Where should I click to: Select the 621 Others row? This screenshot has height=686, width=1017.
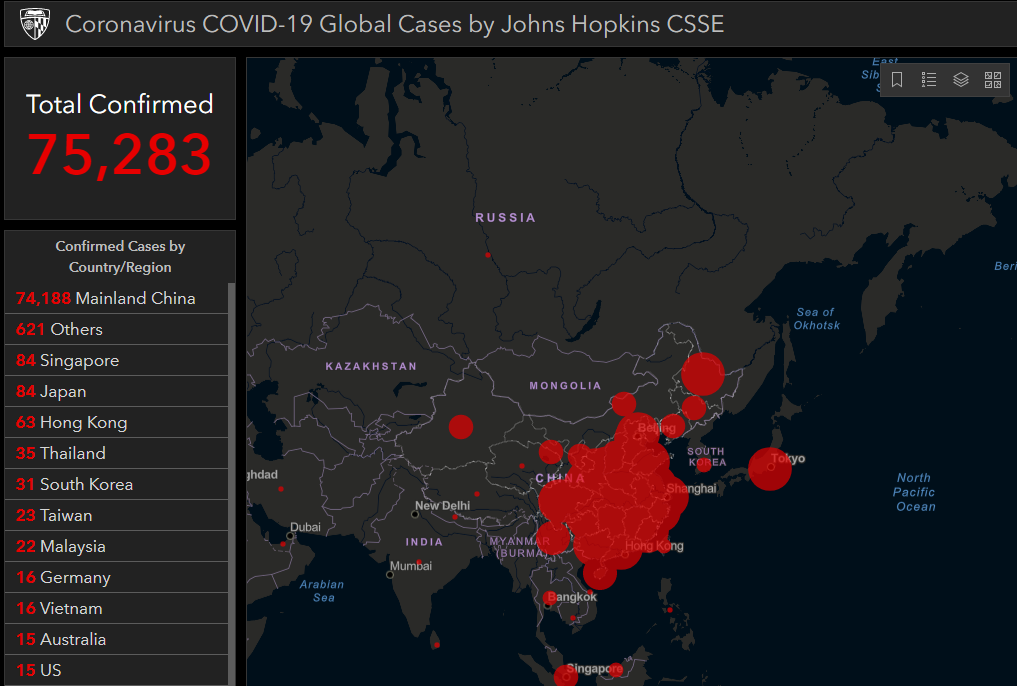116,329
